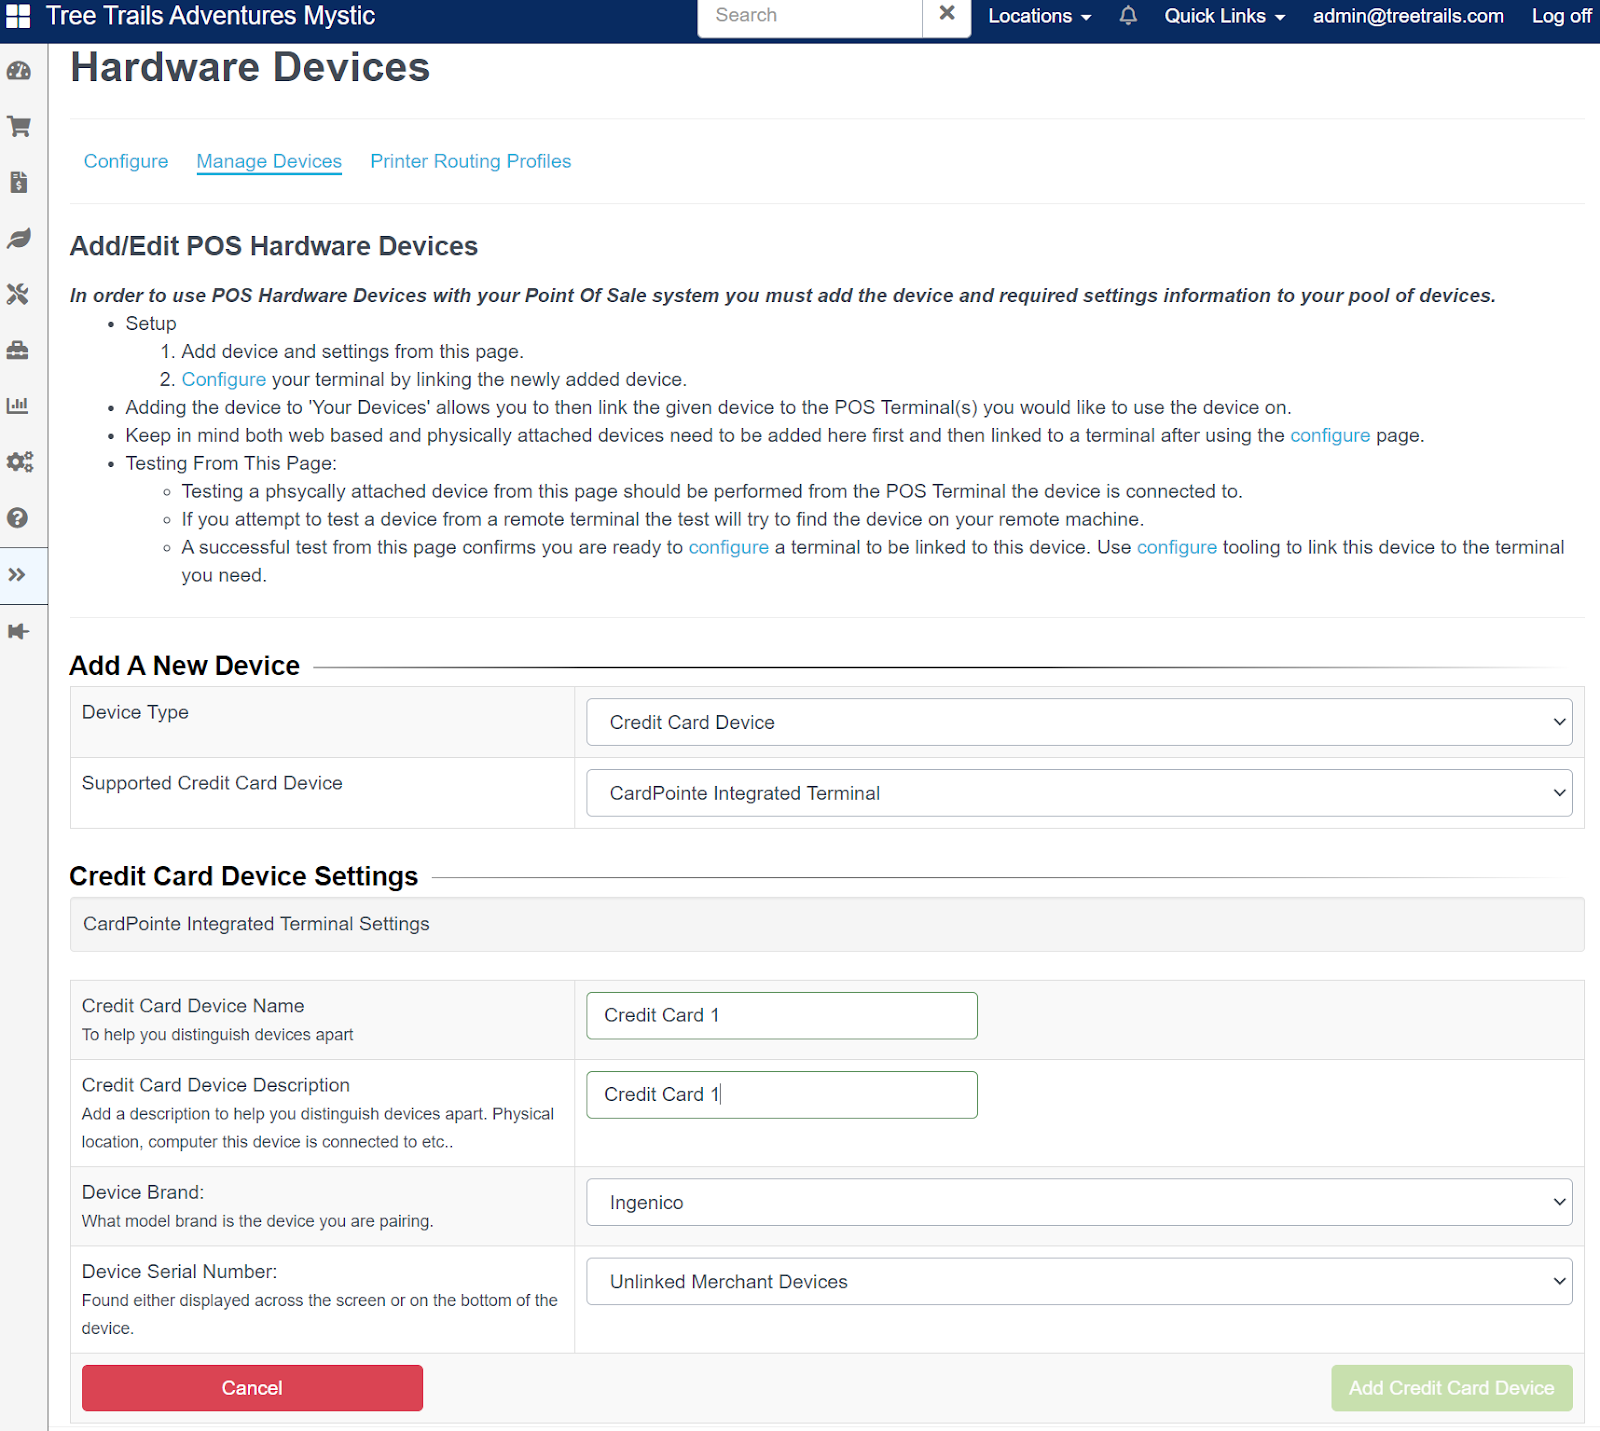Click the 'Device Type' label
Image resolution: width=1600 pixels, height=1431 pixels.
coord(135,712)
